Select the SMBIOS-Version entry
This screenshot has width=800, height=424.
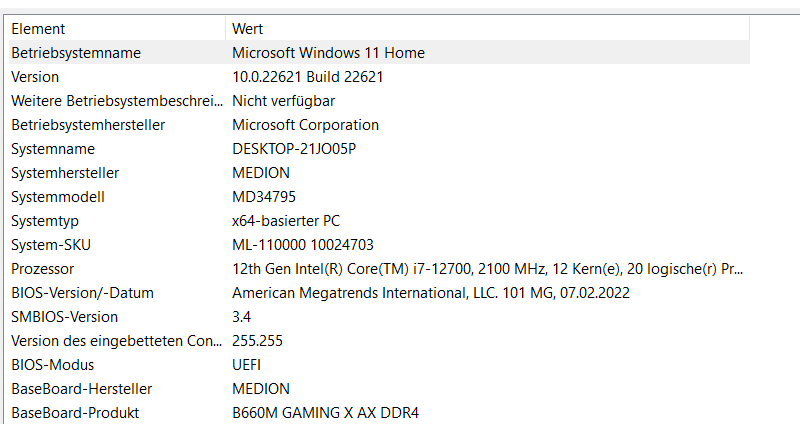click(64, 317)
